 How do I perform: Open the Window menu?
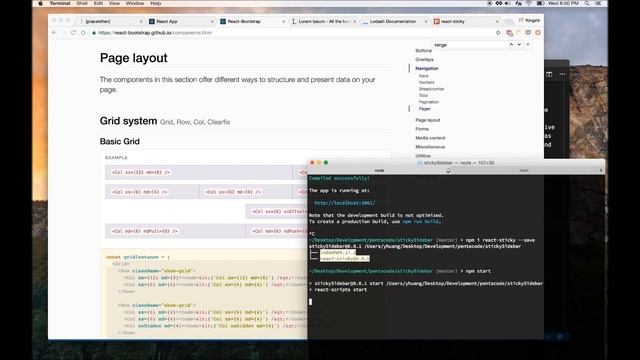135,3
